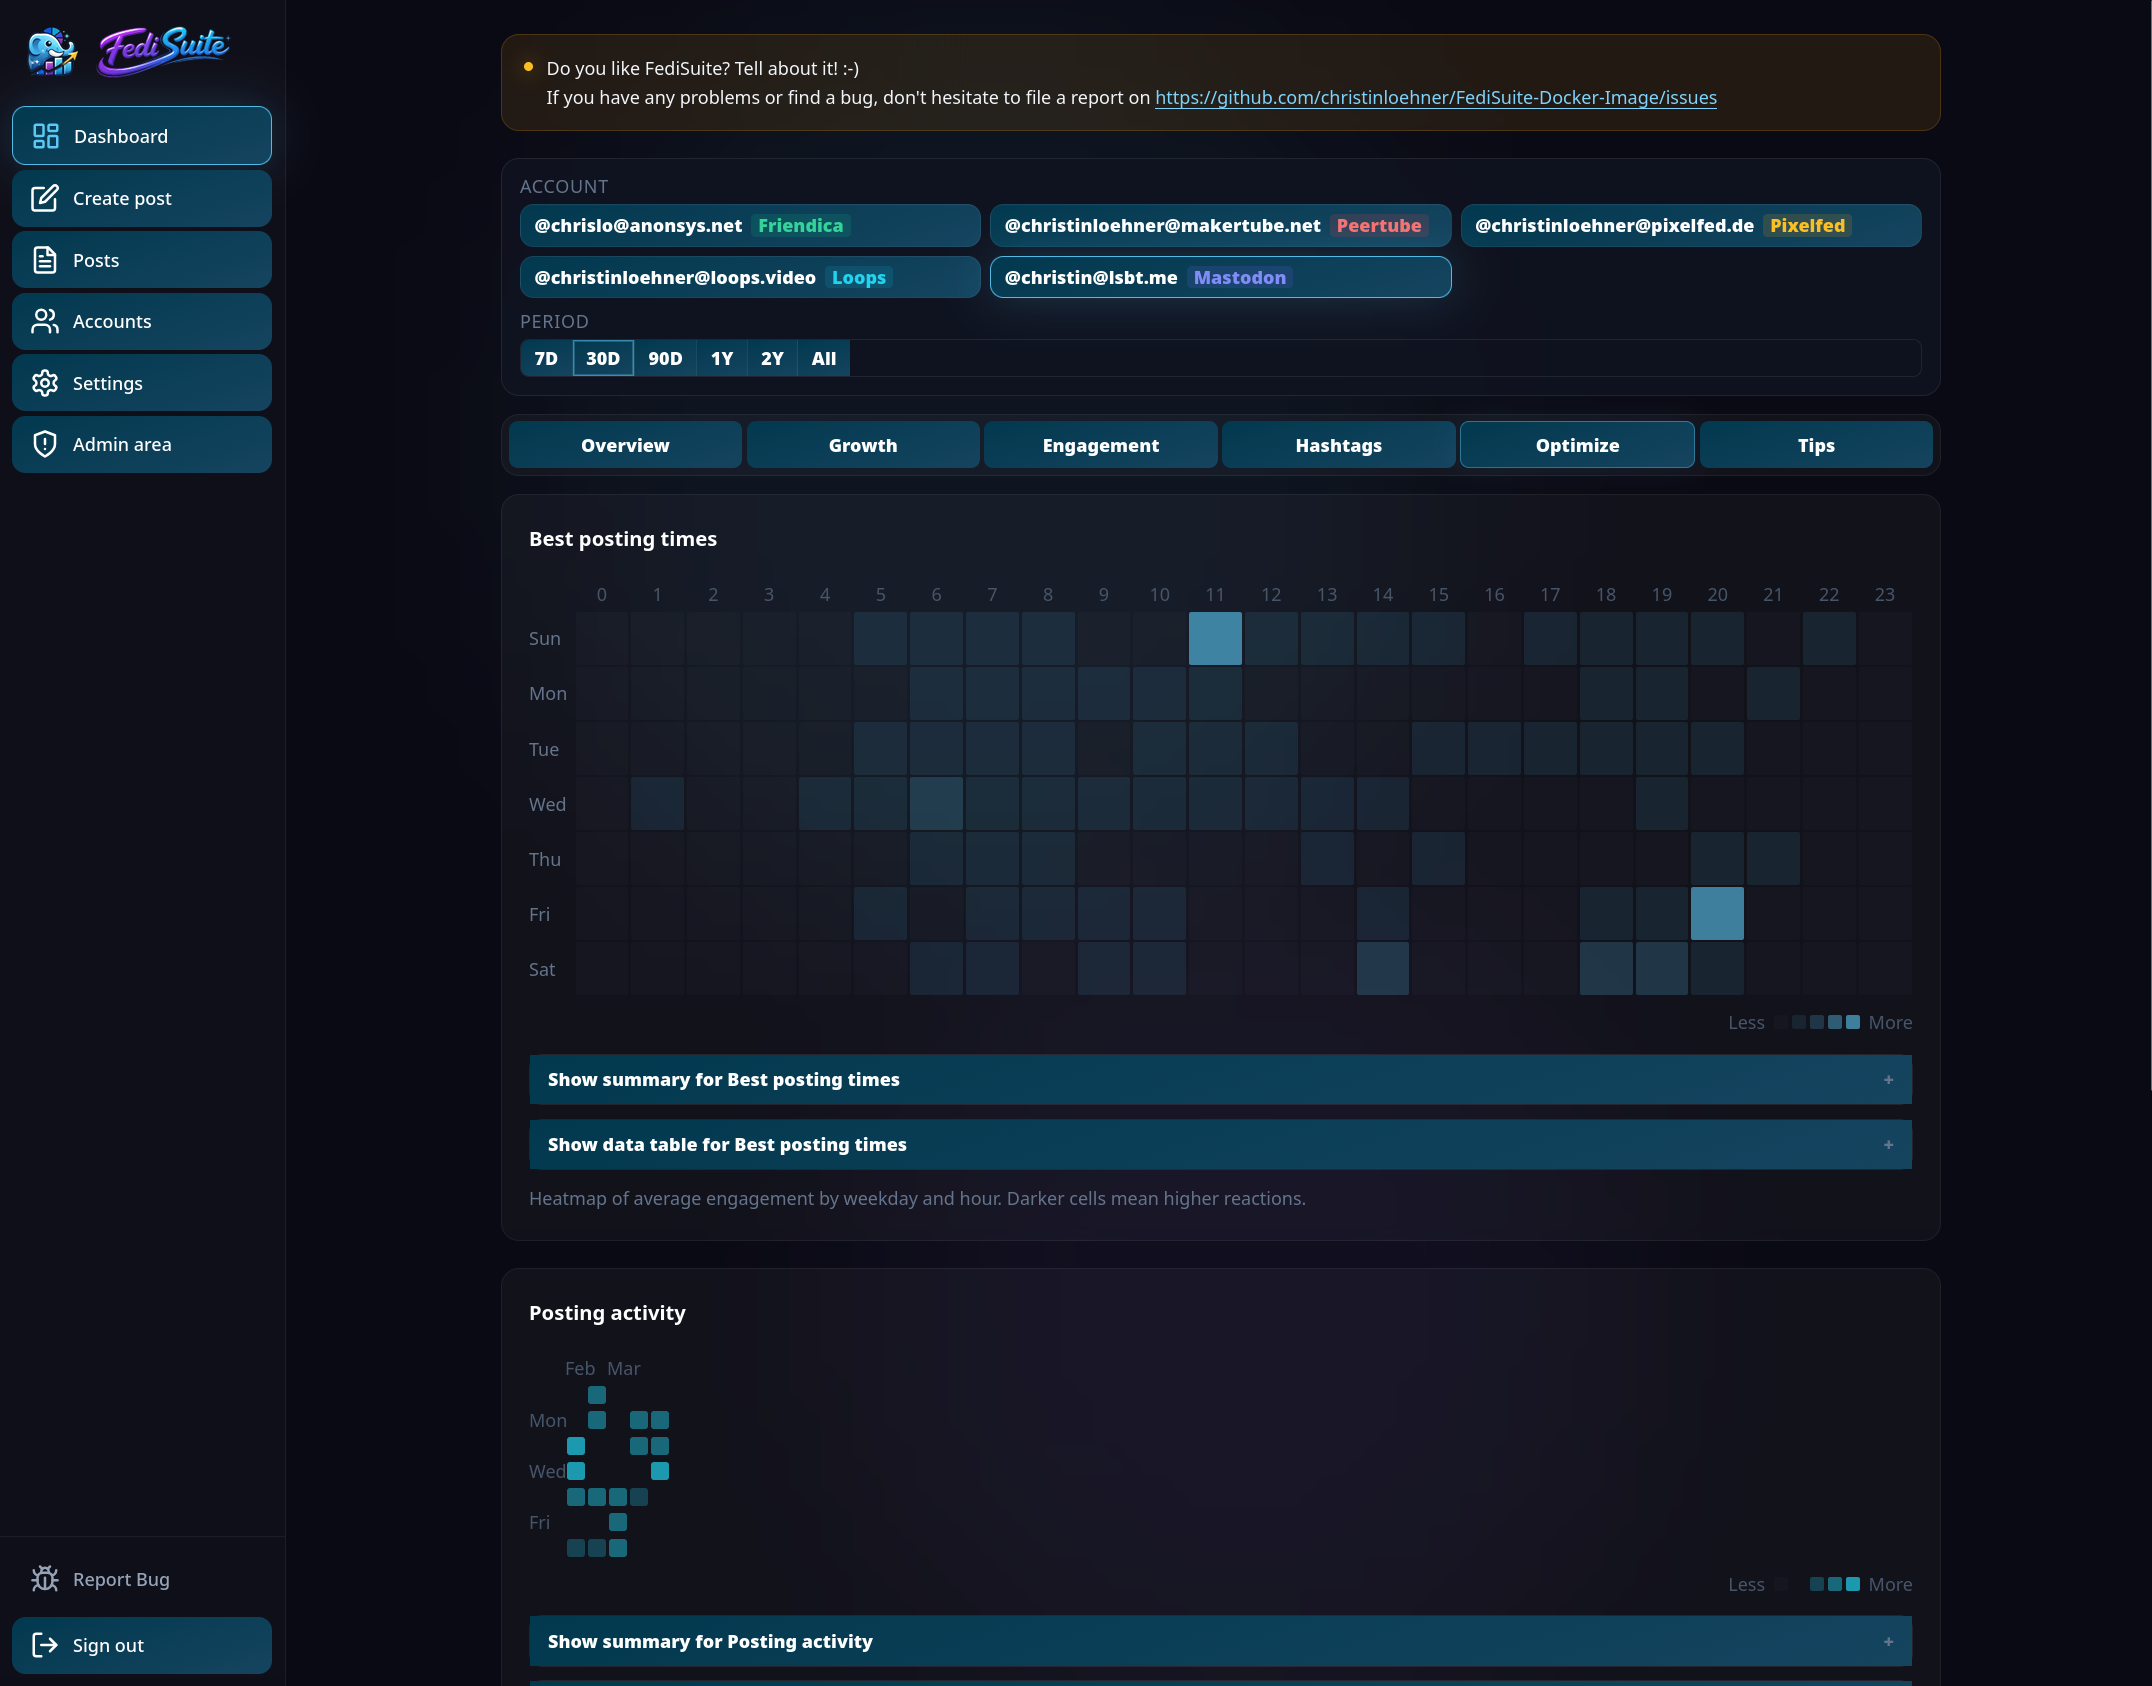The image size is (2152, 1686).
Task: Expand Show data table for Best posting times
Action: [1219, 1144]
